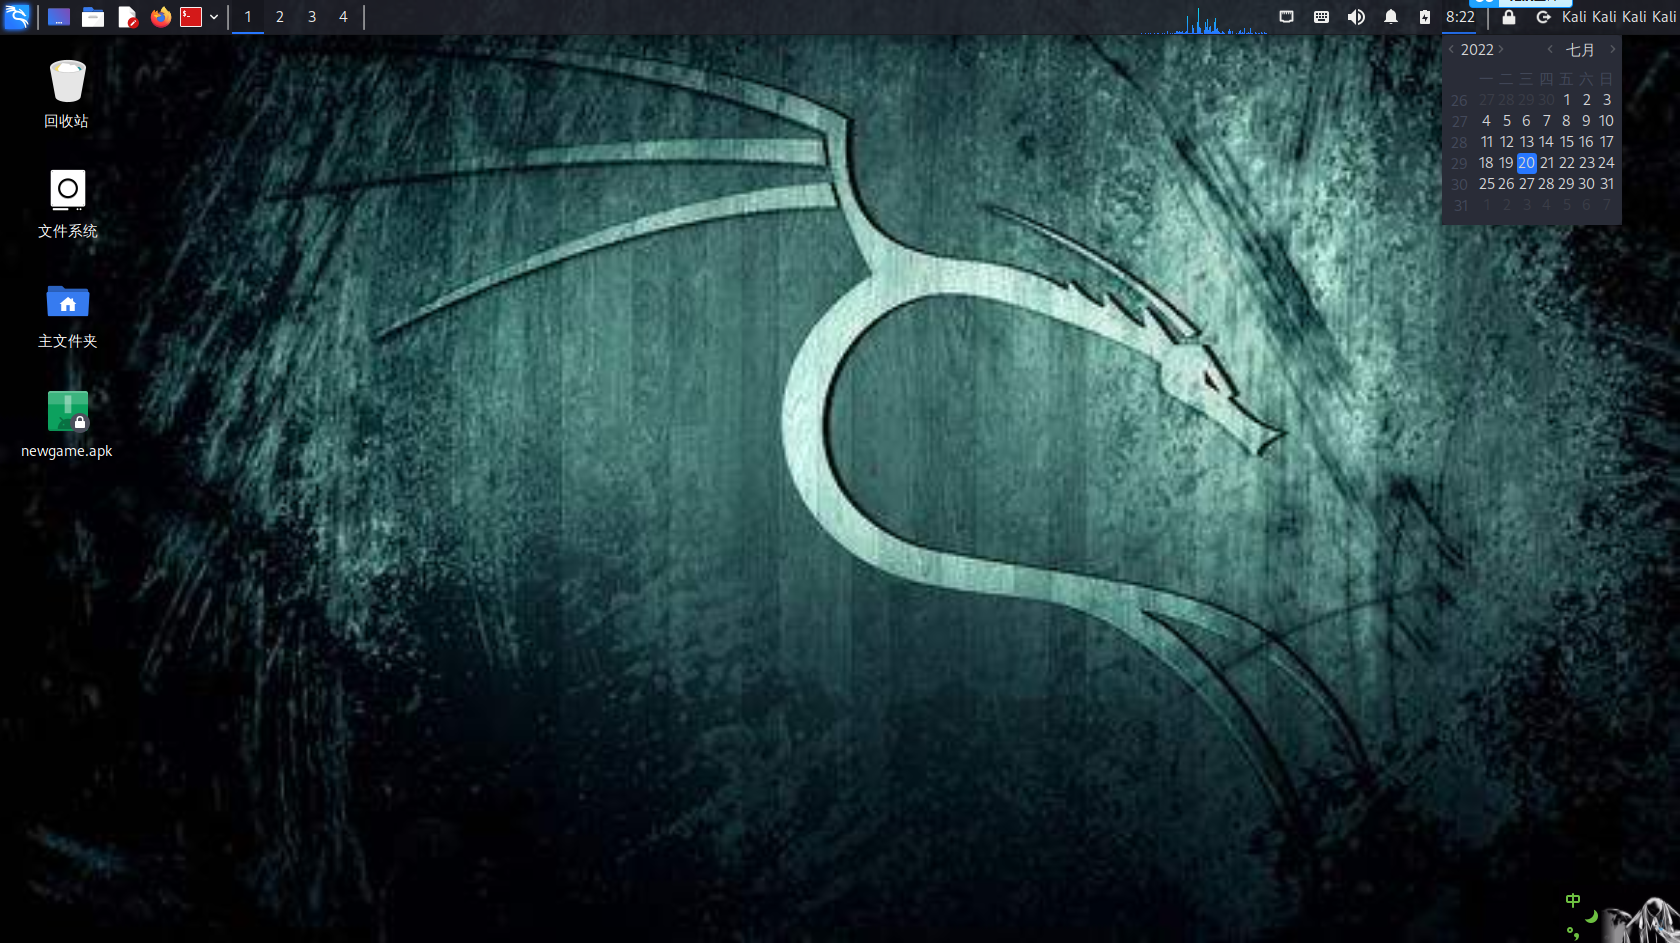Viewport: 1680px width, 943px height.
Task: Go to the month before 七月
Action: coord(1550,49)
